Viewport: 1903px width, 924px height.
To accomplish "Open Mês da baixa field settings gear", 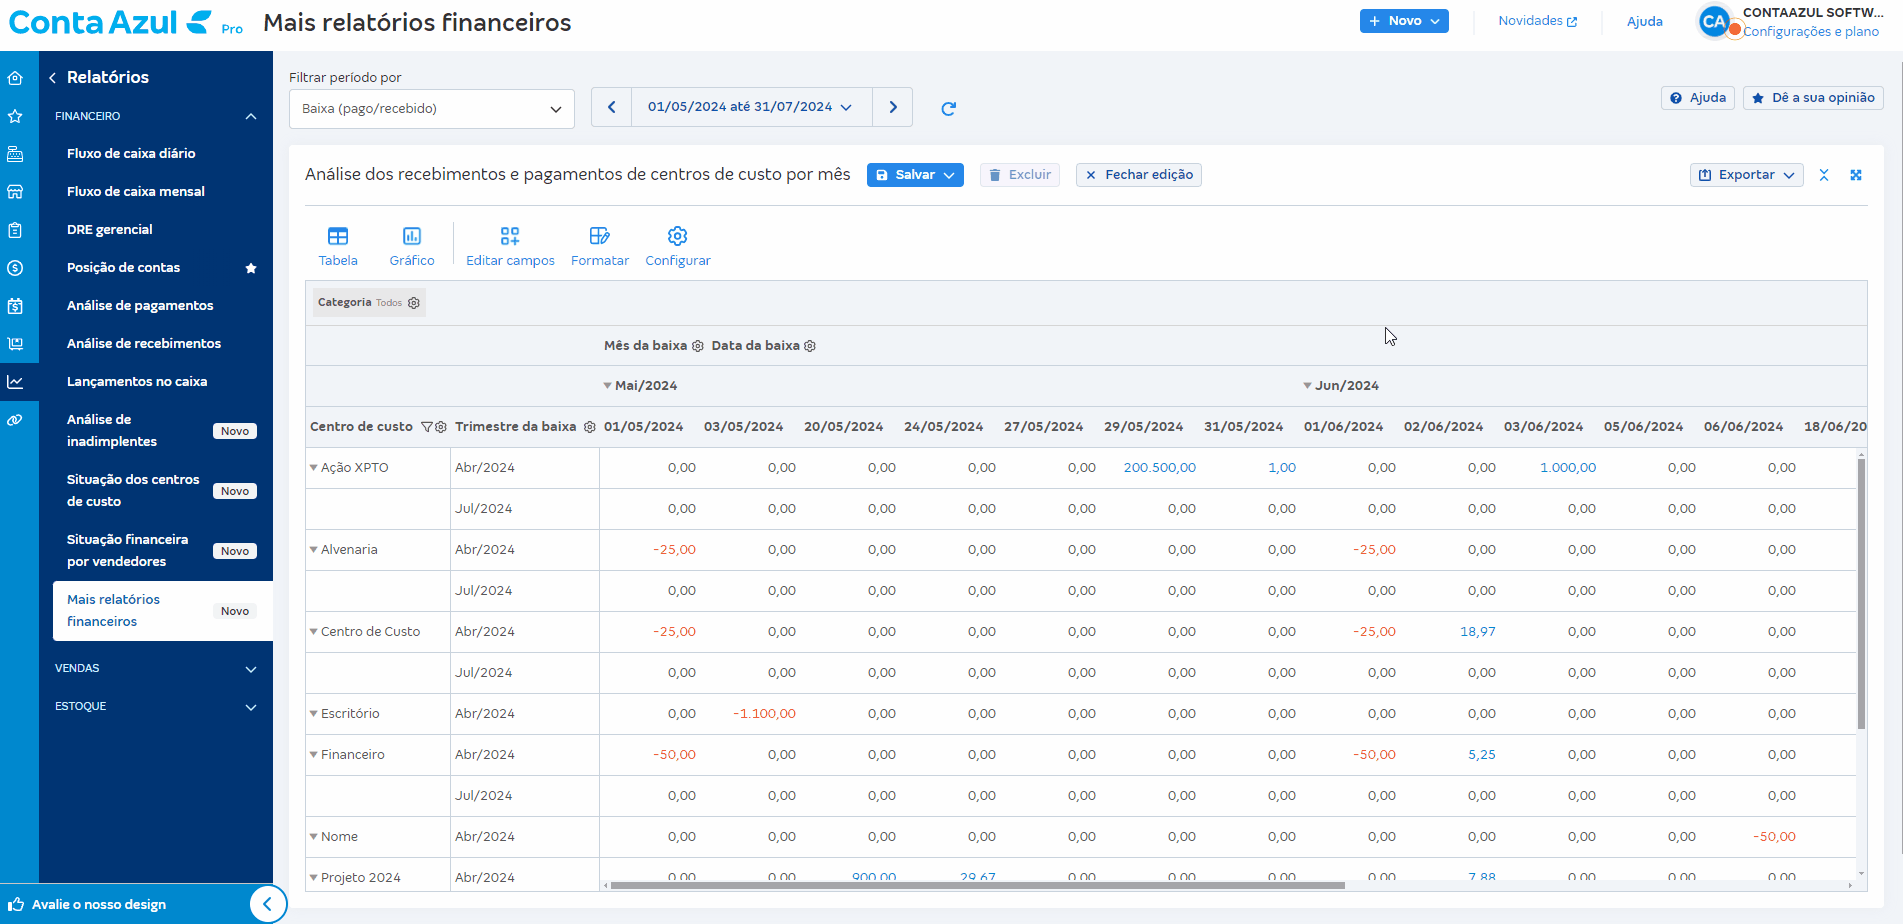I will (698, 346).
